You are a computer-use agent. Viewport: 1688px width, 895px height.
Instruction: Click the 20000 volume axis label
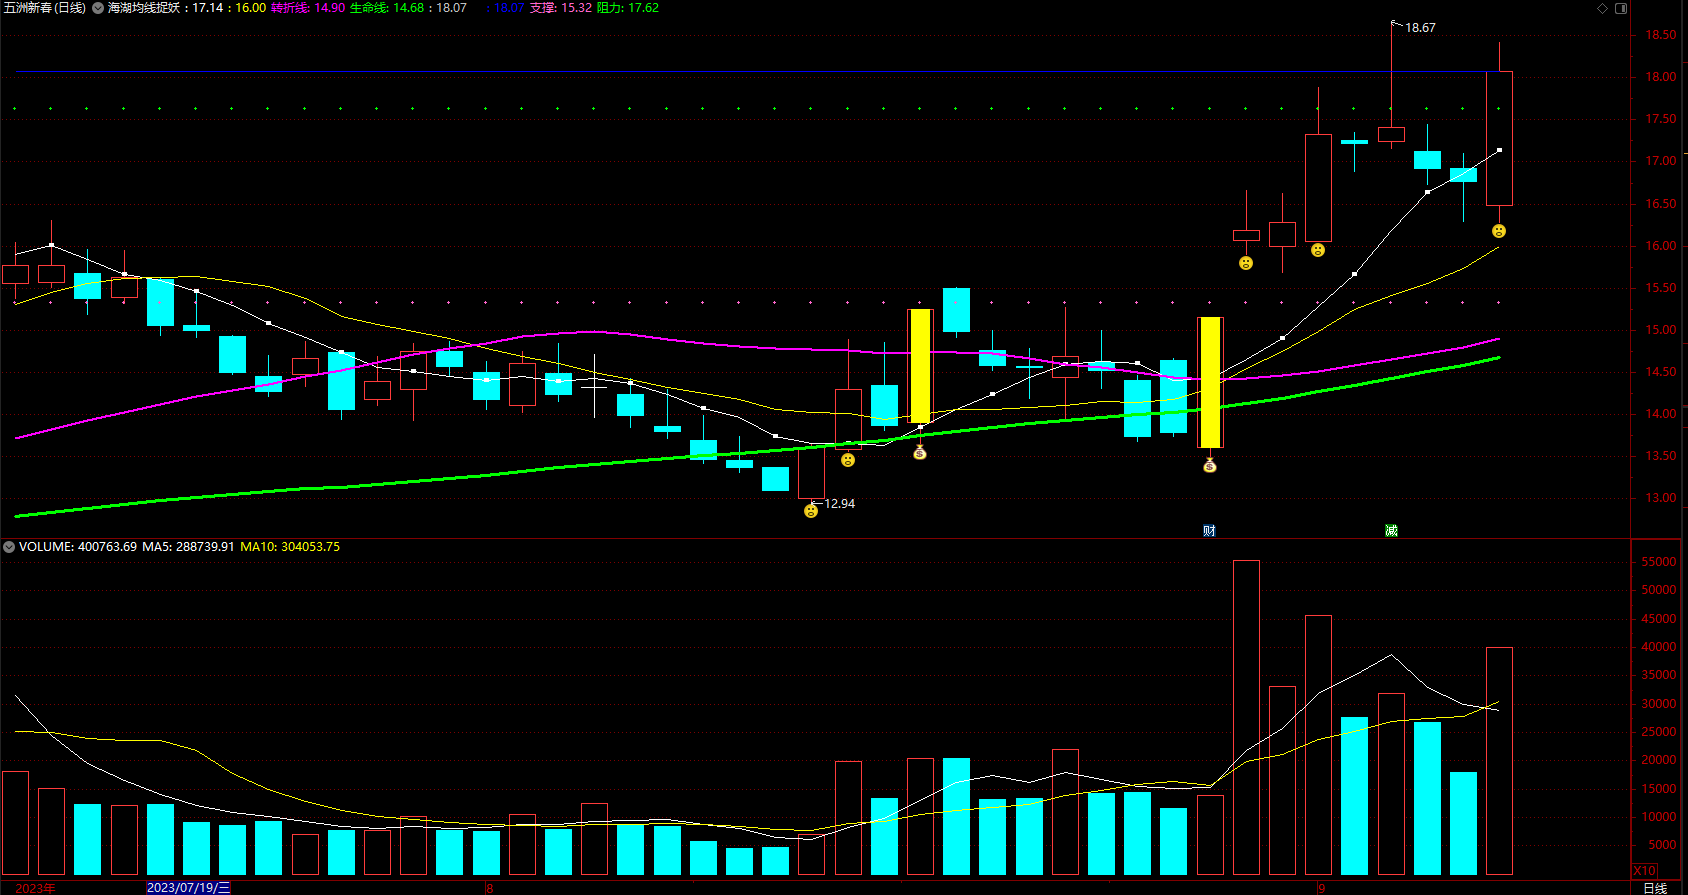point(1659,760)
